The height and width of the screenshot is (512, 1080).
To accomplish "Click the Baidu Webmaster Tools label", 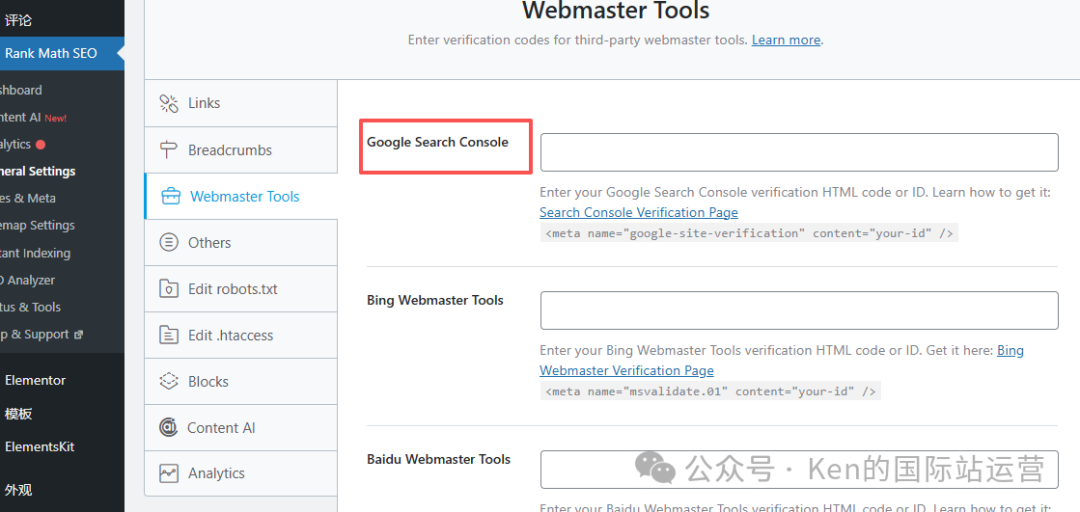I will (439, 459).
